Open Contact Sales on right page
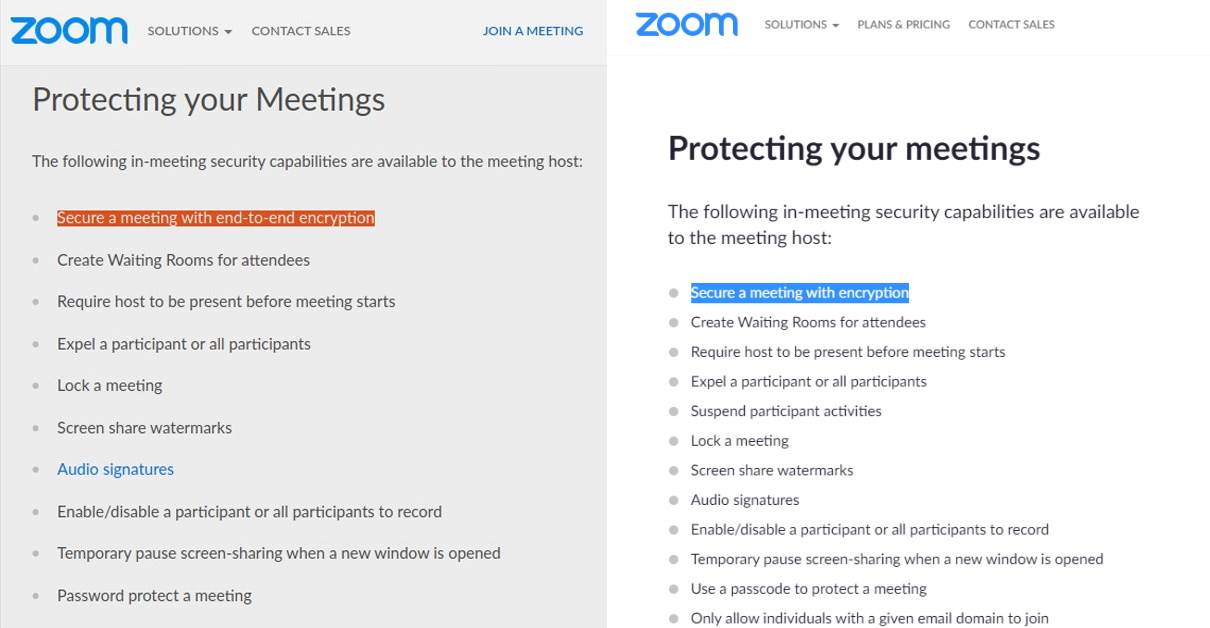This screenshot has height=628, width=1210. (x=1011, y=24)
